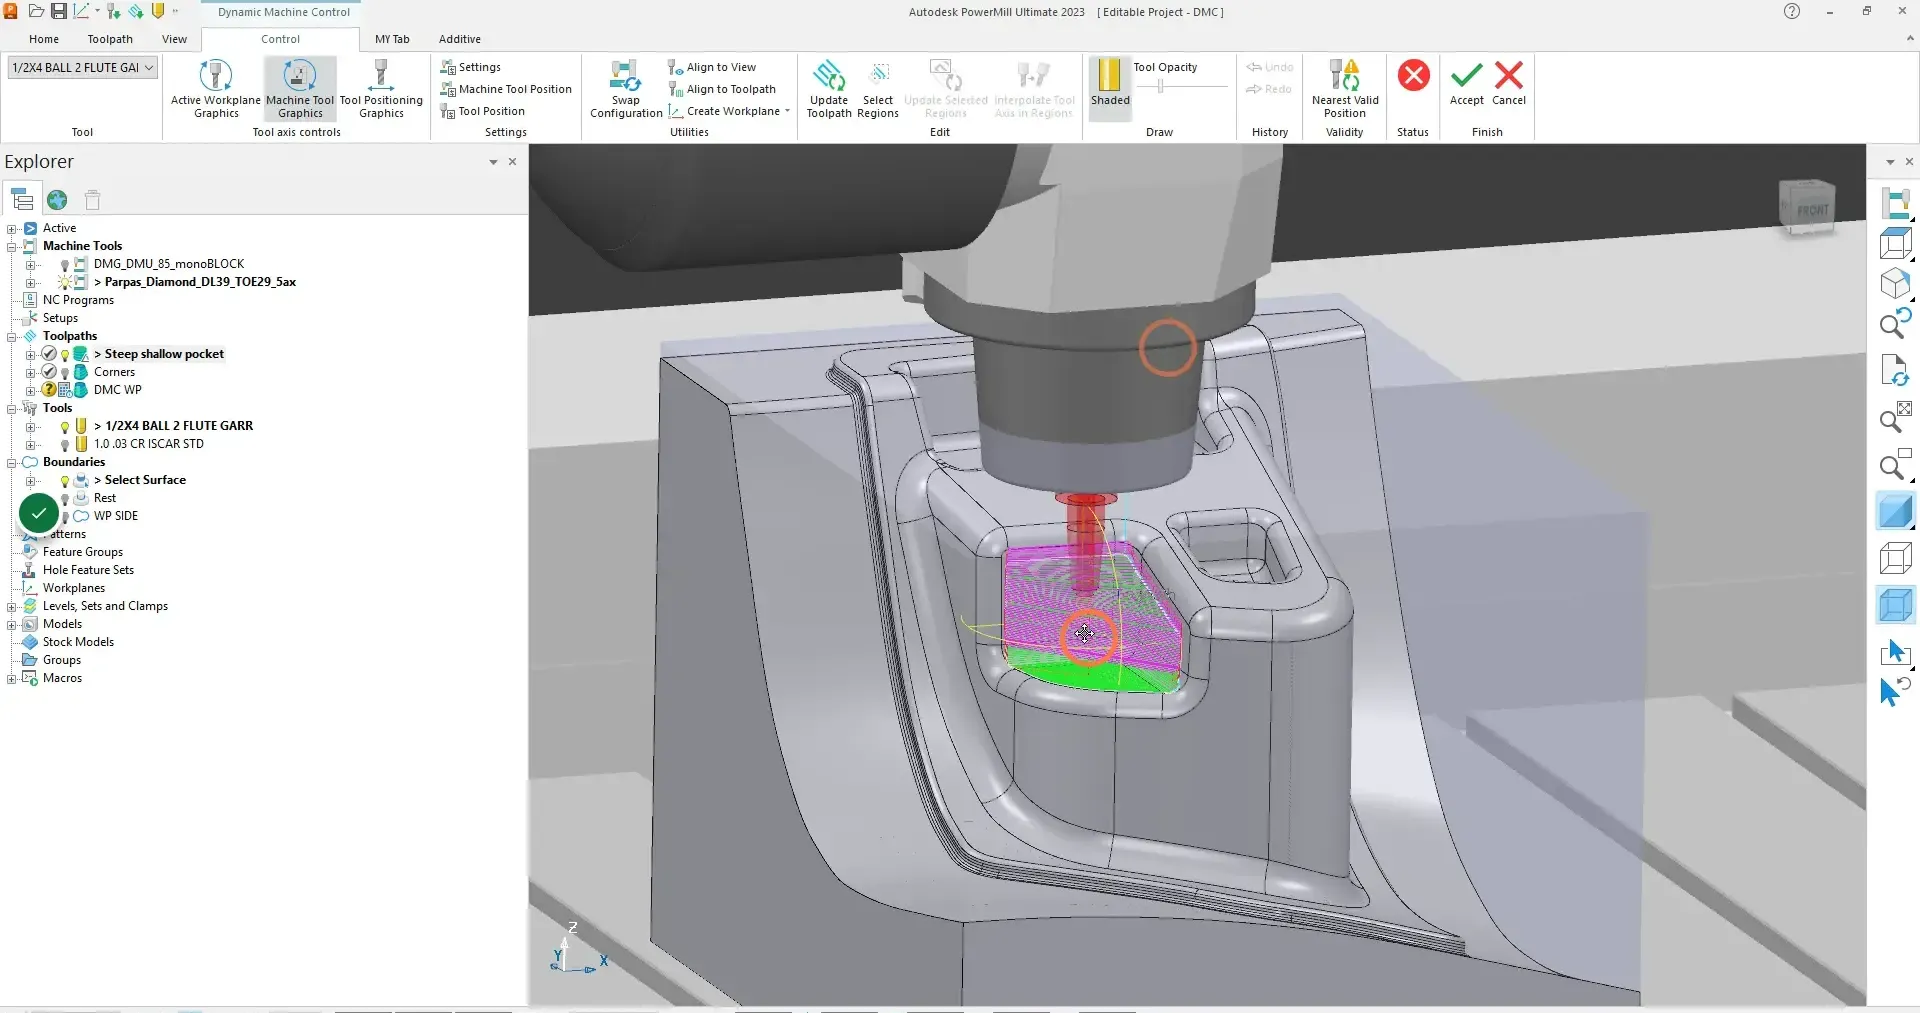Click the previous view magnifier icon
Image resolution: width=1920 pixels, height=1013 pixels.
pos(1895,323)
